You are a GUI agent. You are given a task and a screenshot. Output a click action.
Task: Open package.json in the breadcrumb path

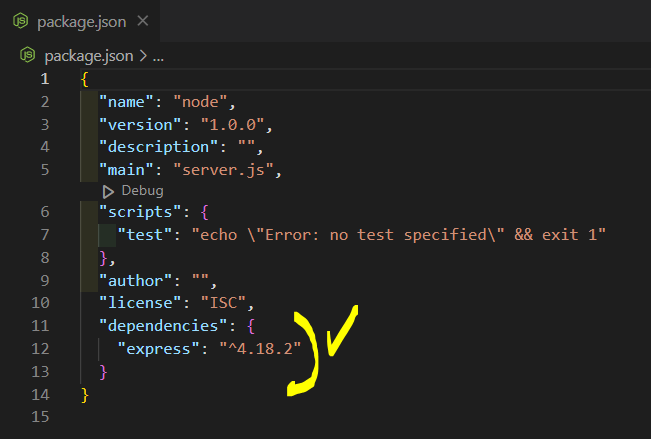tap(89, 56)
